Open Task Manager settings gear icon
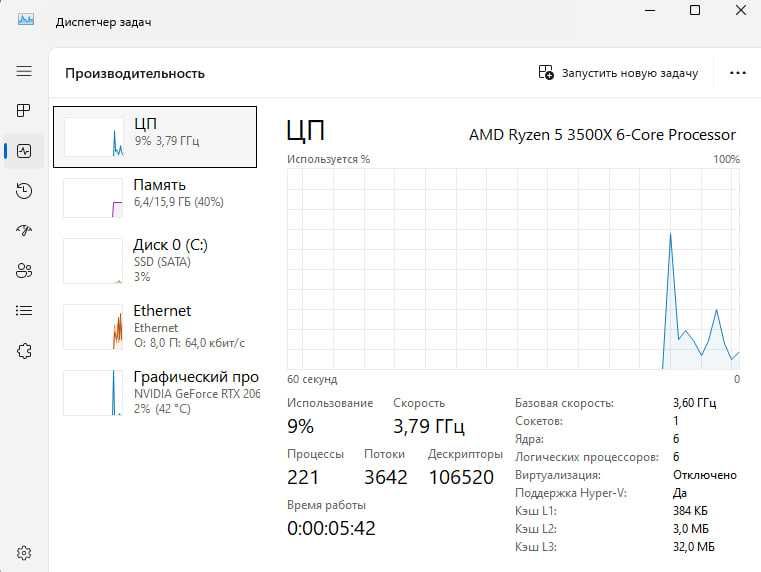761x572 pixels. (x=24, y=553)
